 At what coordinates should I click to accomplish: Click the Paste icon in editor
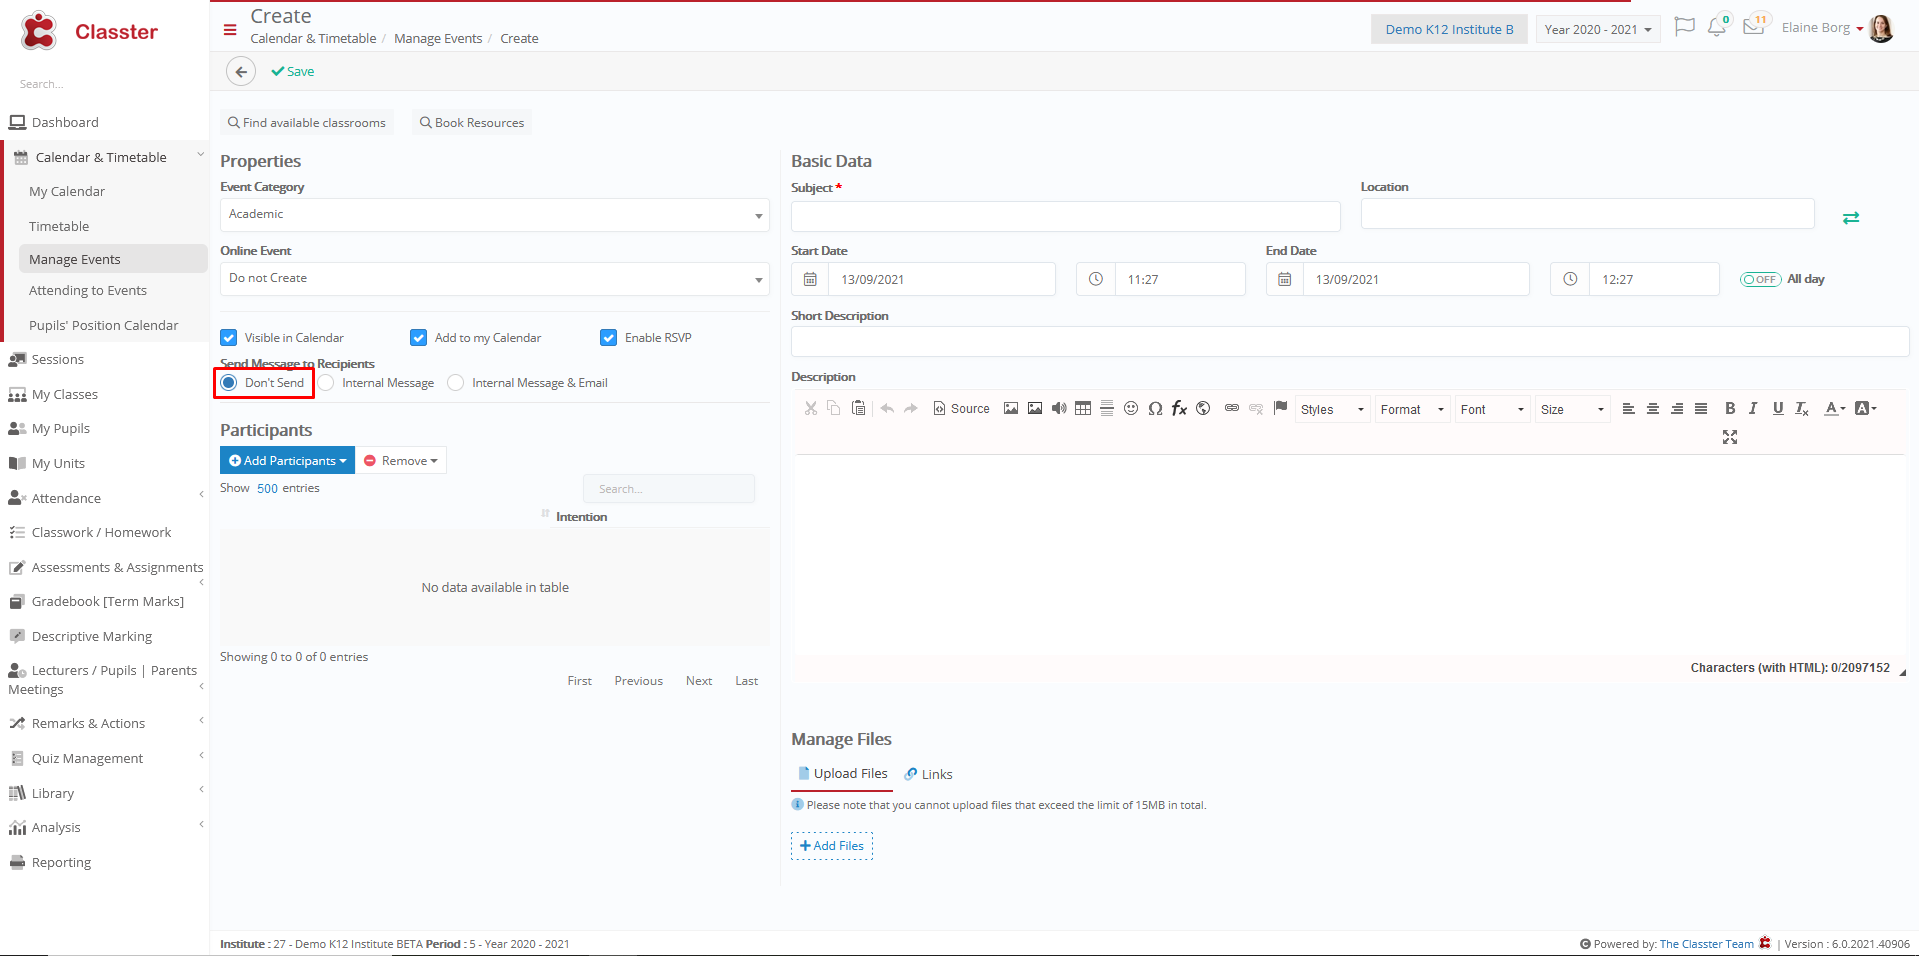click(x=858, y=408)
